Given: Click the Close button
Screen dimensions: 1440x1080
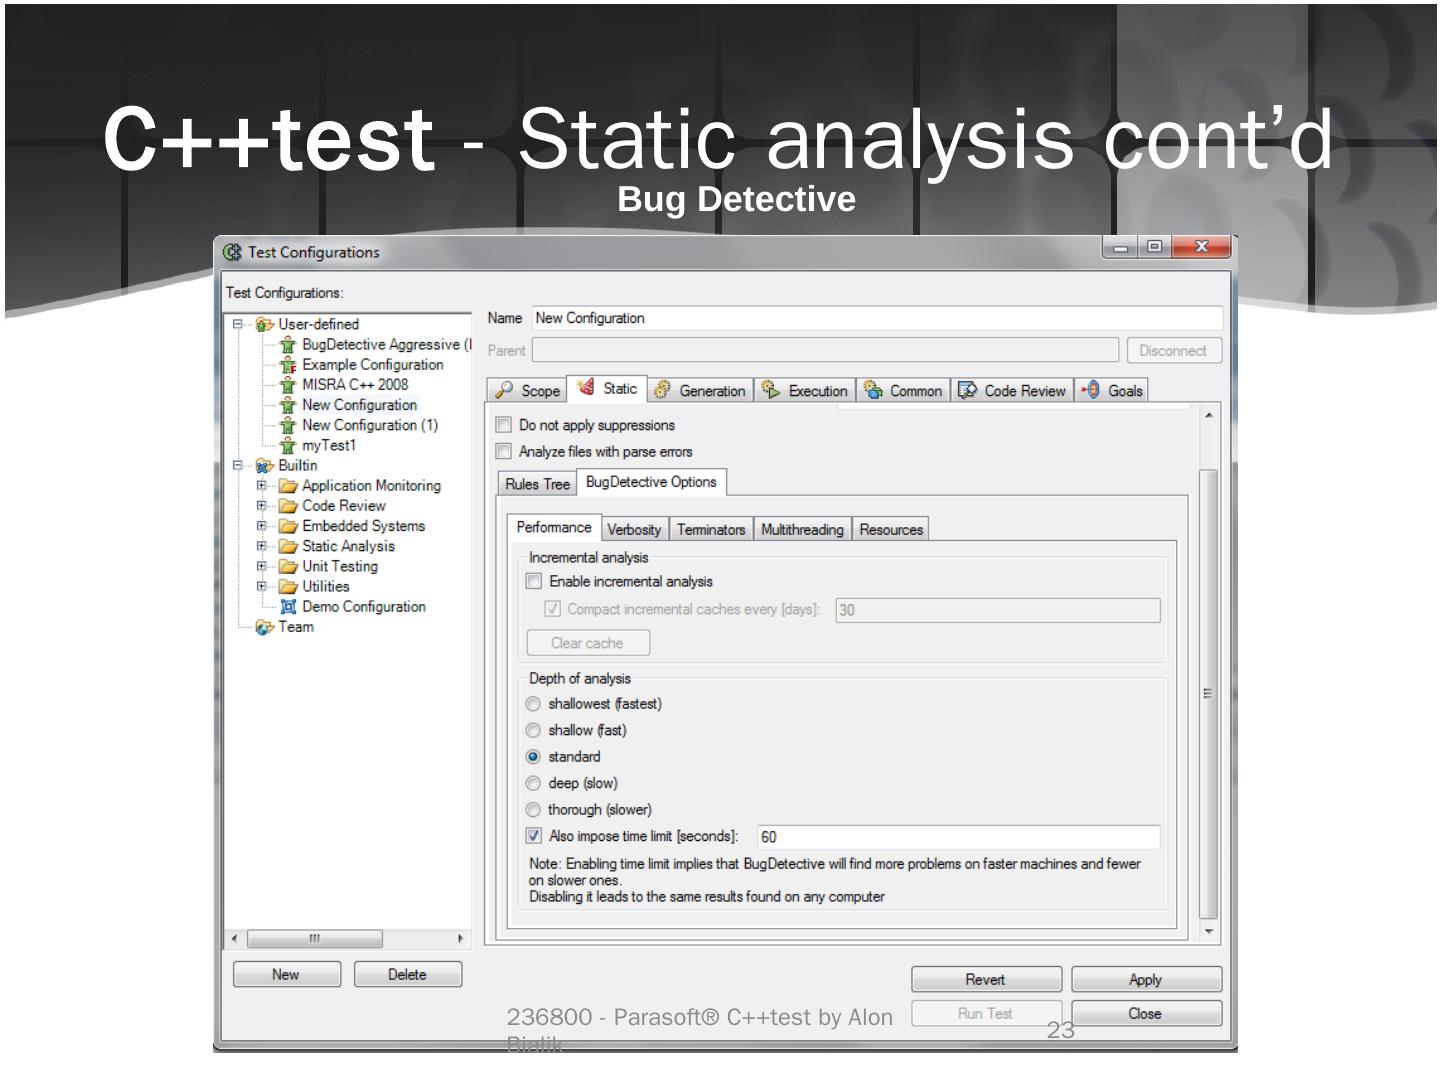Looking at the screenshot, I should tap(1146, 1014).
